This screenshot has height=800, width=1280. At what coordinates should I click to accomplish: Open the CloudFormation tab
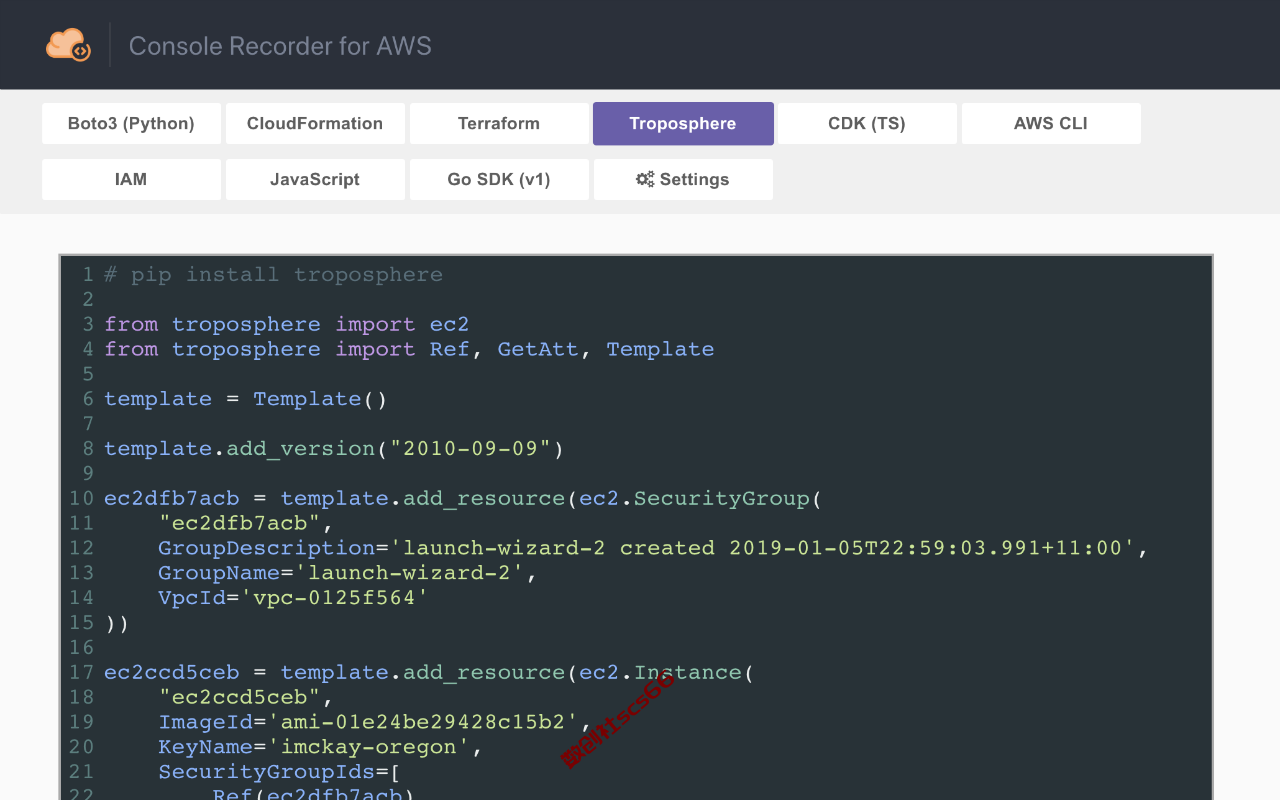(315, 124)
